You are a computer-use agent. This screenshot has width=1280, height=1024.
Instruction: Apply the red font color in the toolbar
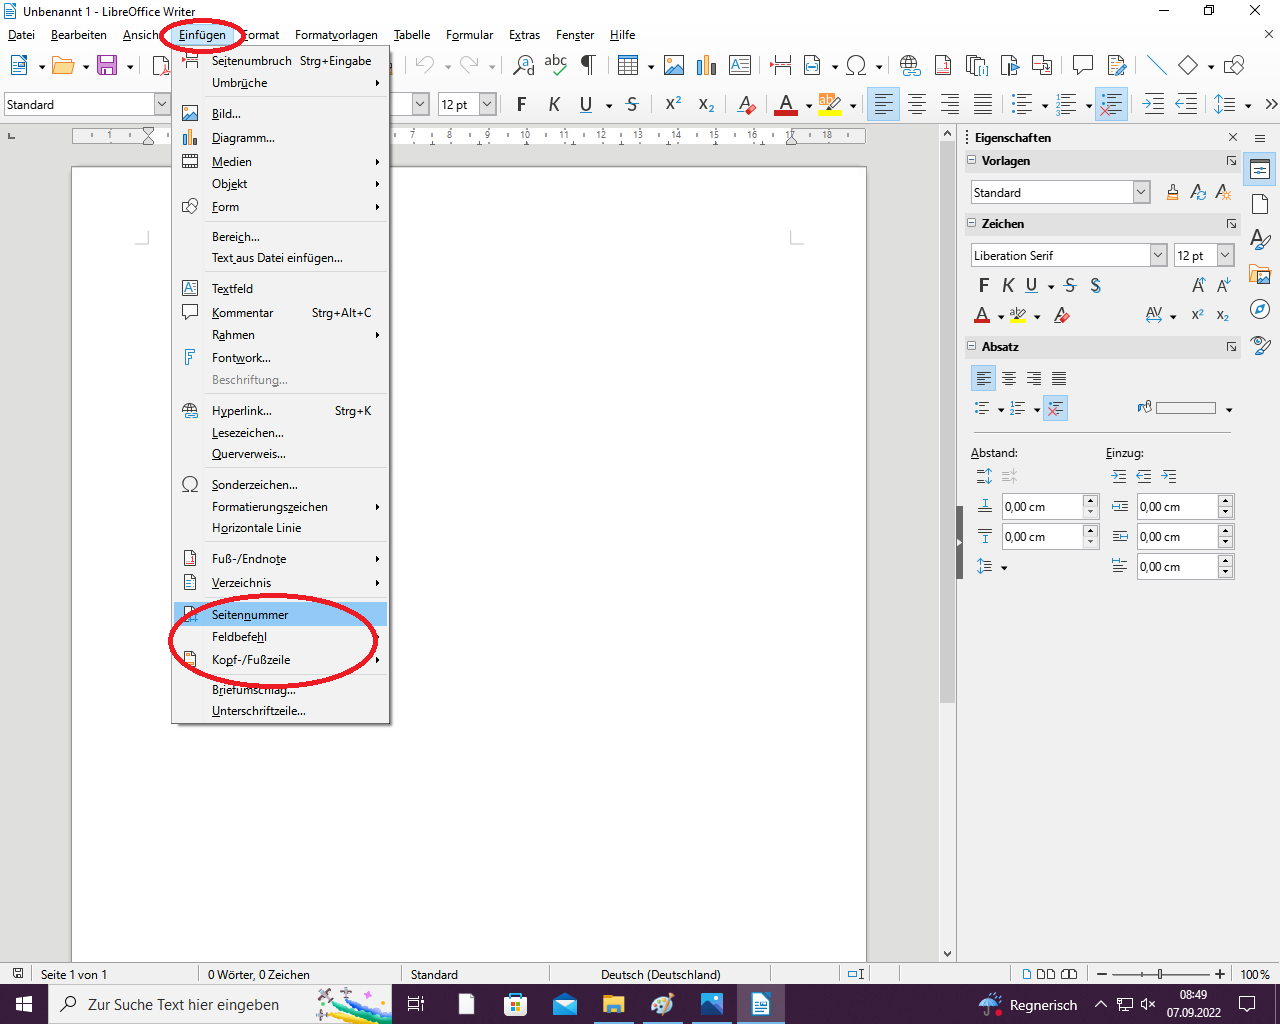[x=786, y=104]
